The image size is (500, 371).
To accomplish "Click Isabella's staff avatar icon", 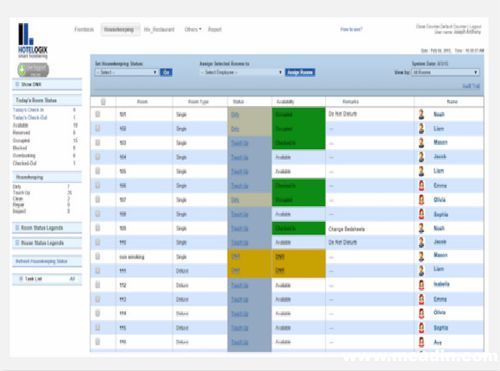I will [421, 285].
